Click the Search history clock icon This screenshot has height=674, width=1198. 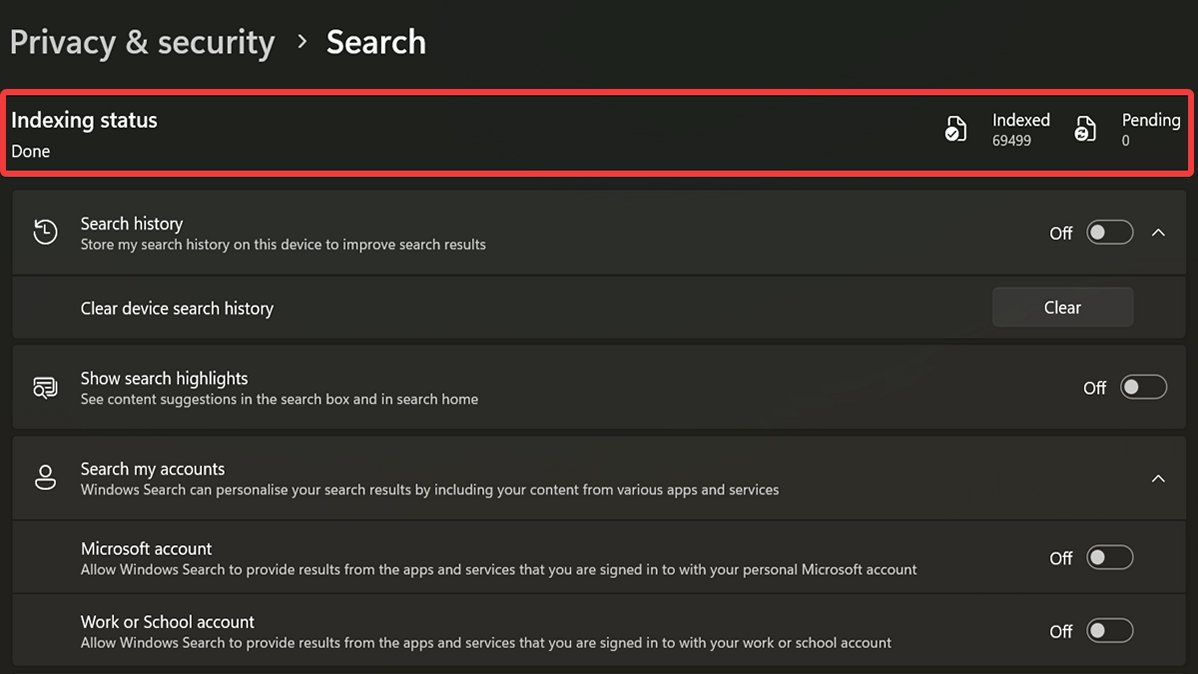(x=45, y=233)
